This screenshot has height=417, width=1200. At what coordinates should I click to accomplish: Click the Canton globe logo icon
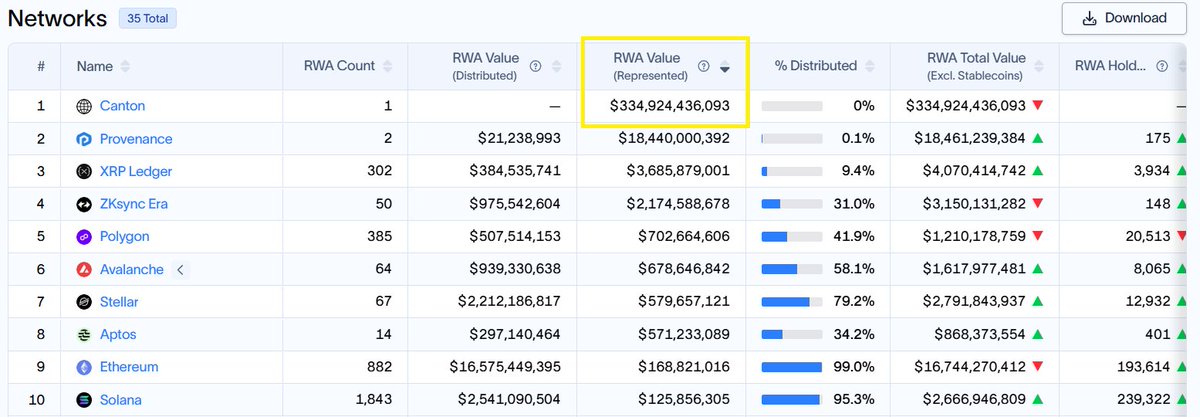(84, 106)
